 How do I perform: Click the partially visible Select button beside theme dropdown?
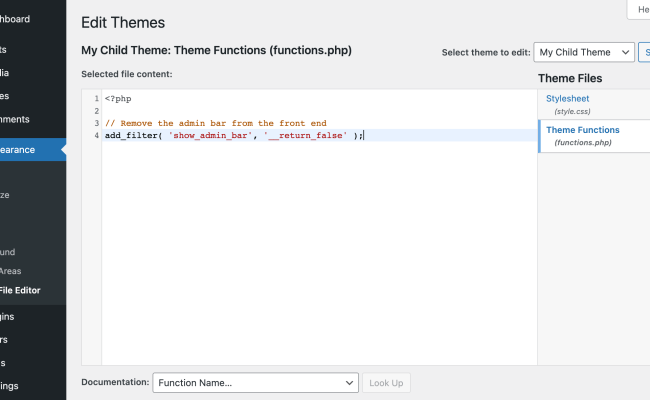tap(645, 52)
